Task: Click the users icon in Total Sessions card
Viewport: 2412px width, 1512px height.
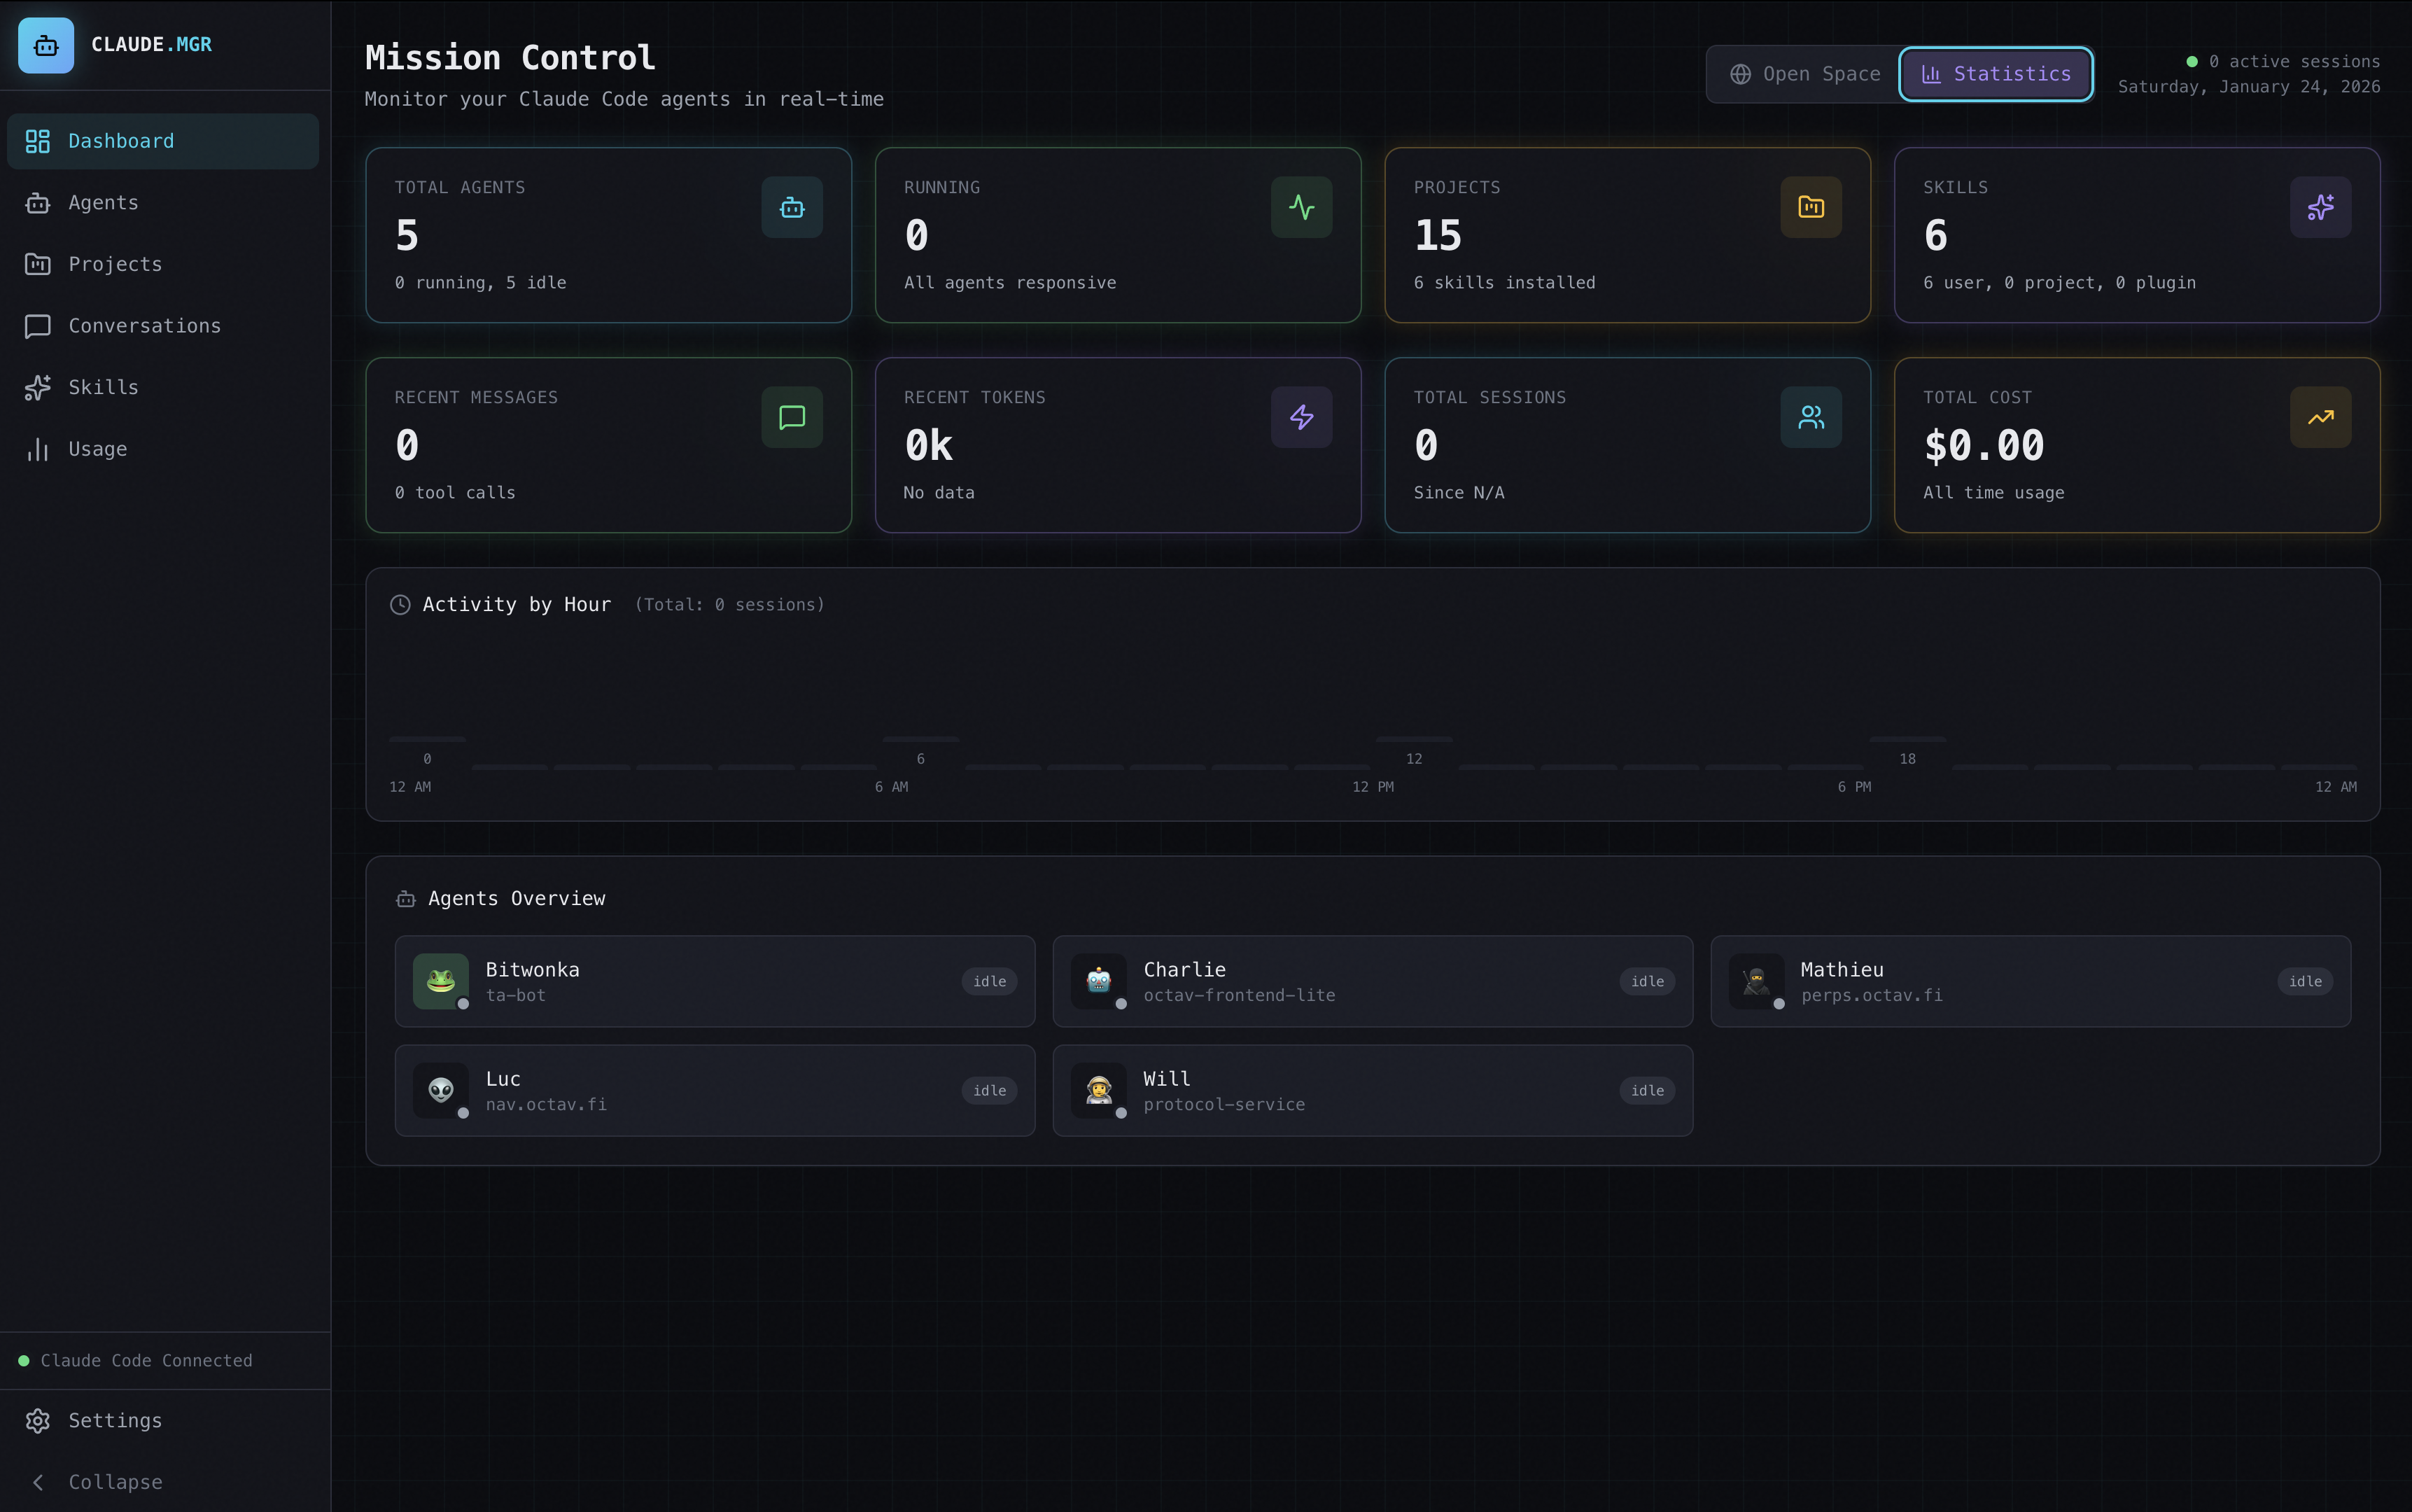Action: click(x=1810, y=417)
